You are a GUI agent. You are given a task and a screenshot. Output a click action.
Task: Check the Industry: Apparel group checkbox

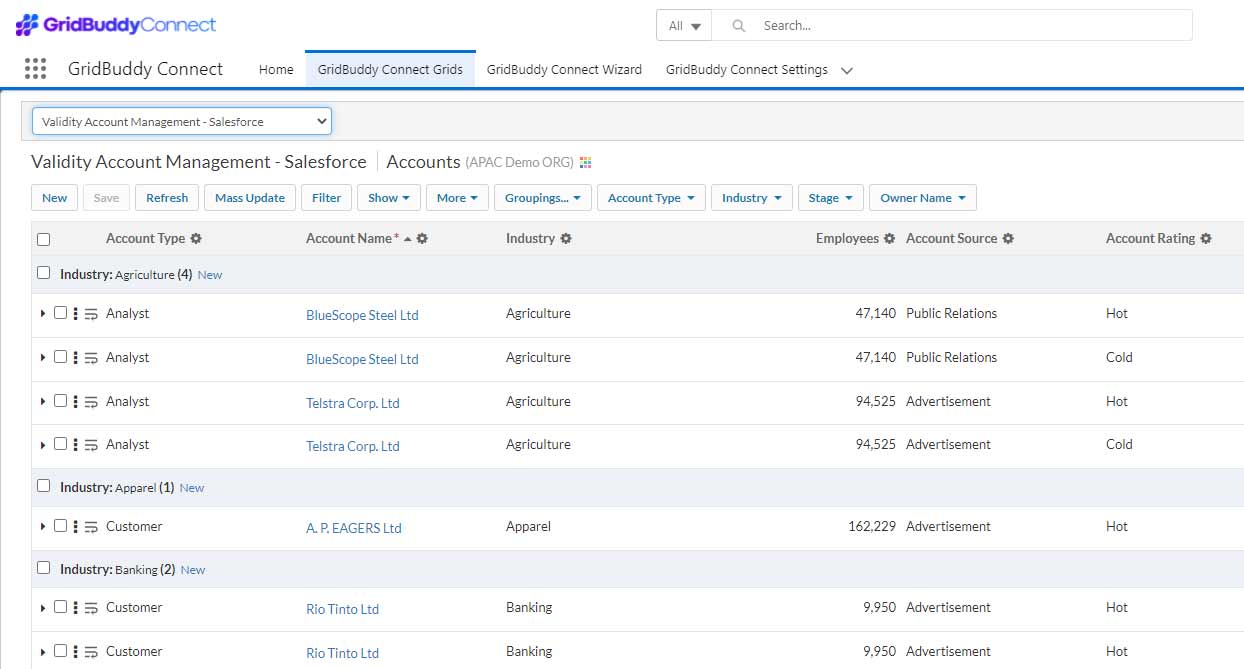coord(43,486)
